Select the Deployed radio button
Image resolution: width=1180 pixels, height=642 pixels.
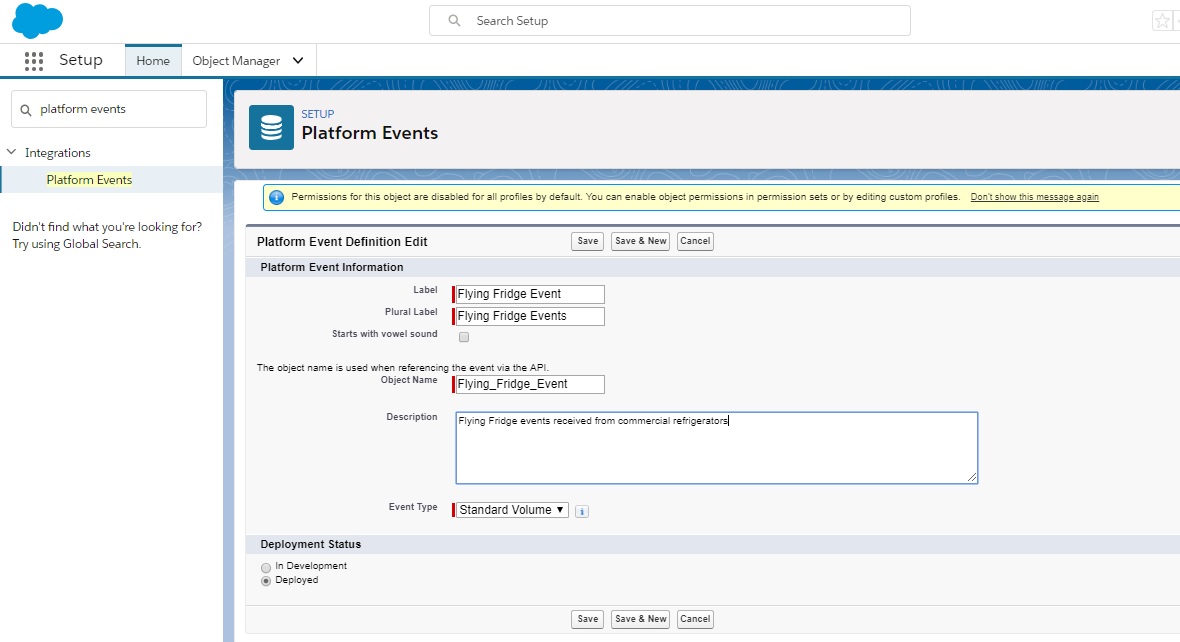coord(265,580)
